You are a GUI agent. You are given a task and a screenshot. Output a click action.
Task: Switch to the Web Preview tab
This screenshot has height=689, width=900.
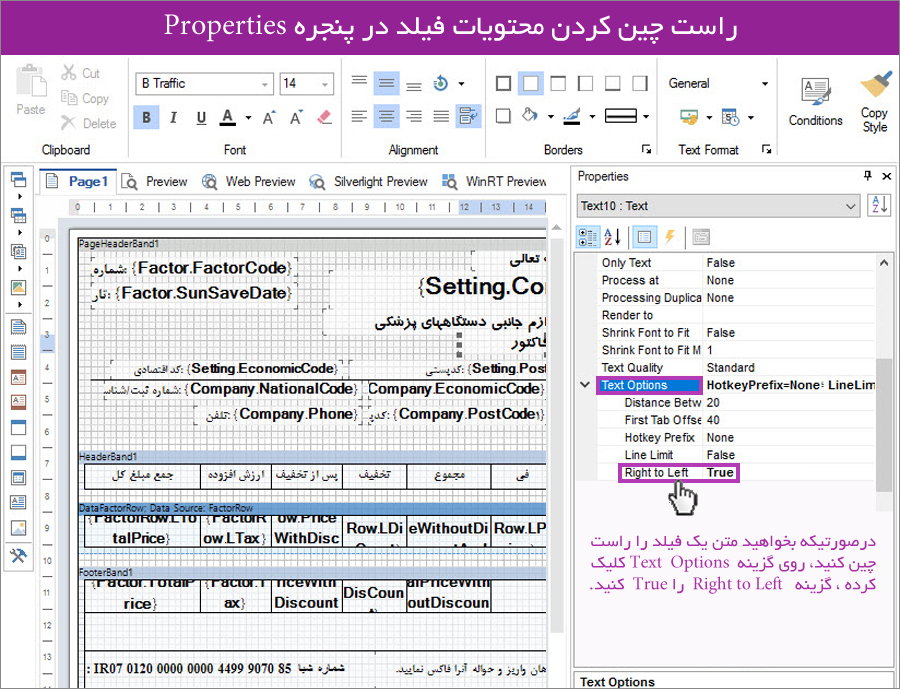click(251, 182)
